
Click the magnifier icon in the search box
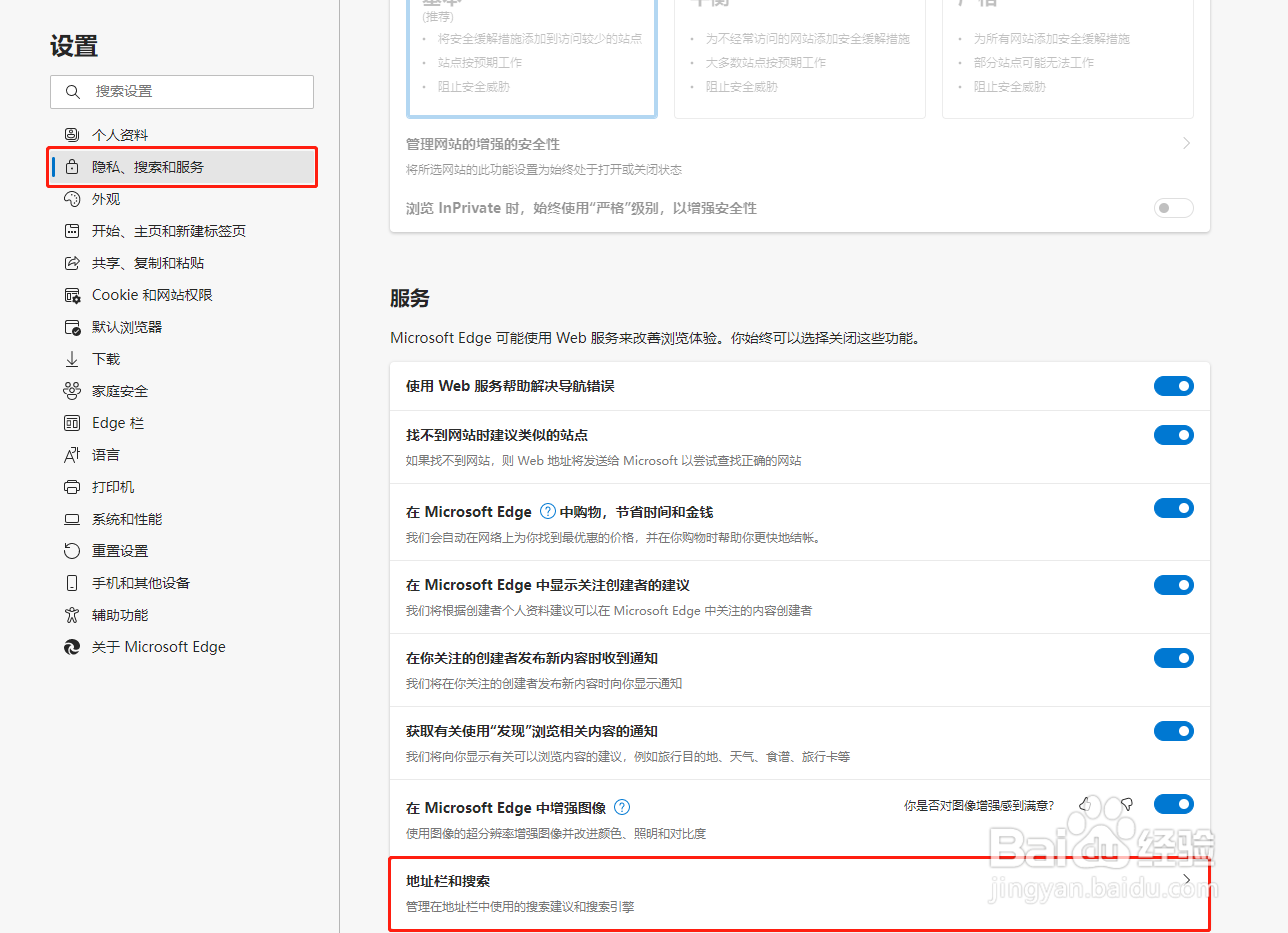click(72, 92)
